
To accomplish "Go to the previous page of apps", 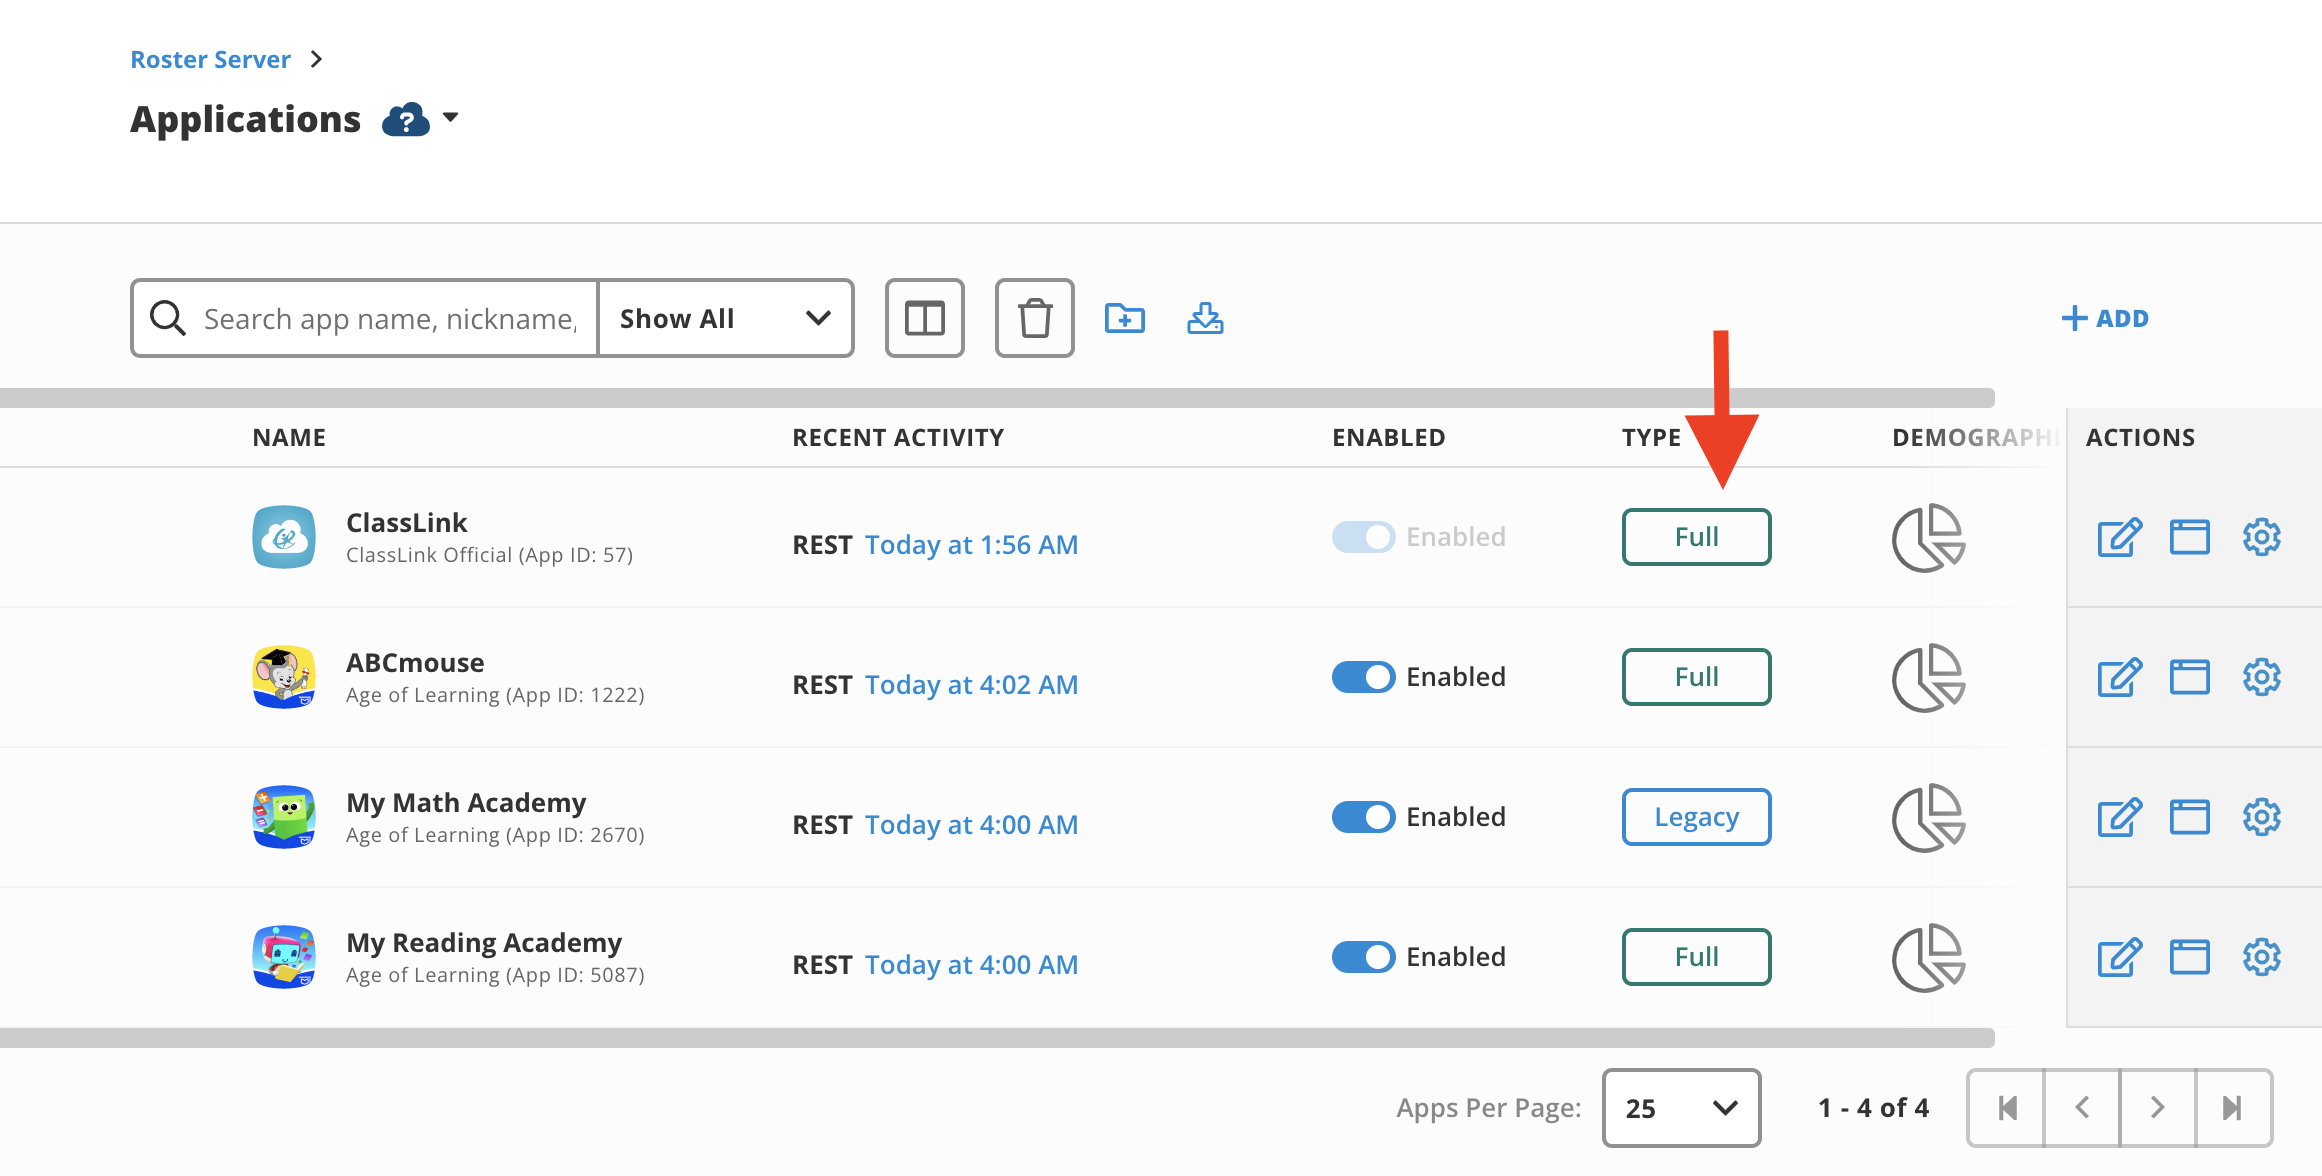I will pos(2082,1108).
